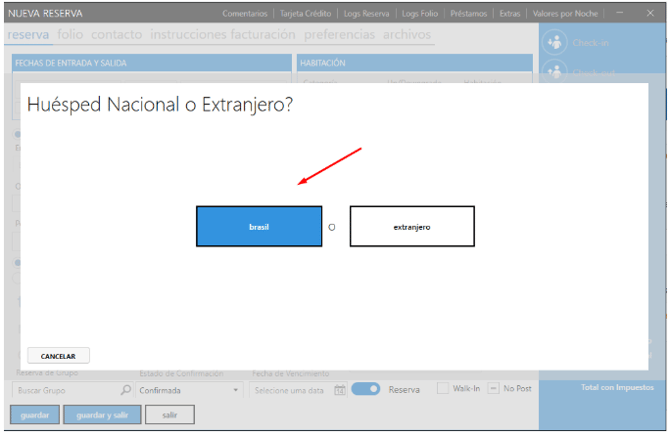Open Tarjeta Crédito from top menu
This screenshot has height=436, width=670.
[x=306, y=14]
